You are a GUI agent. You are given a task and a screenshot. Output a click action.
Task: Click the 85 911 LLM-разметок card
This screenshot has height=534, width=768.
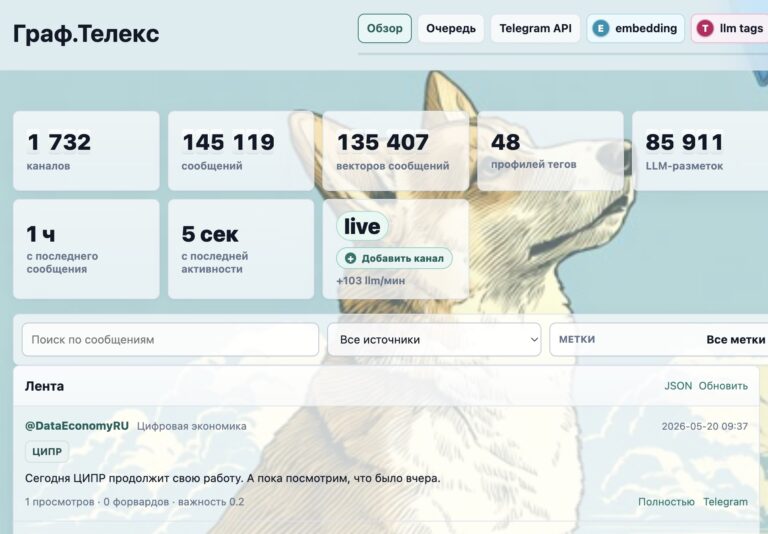(700, 151)
